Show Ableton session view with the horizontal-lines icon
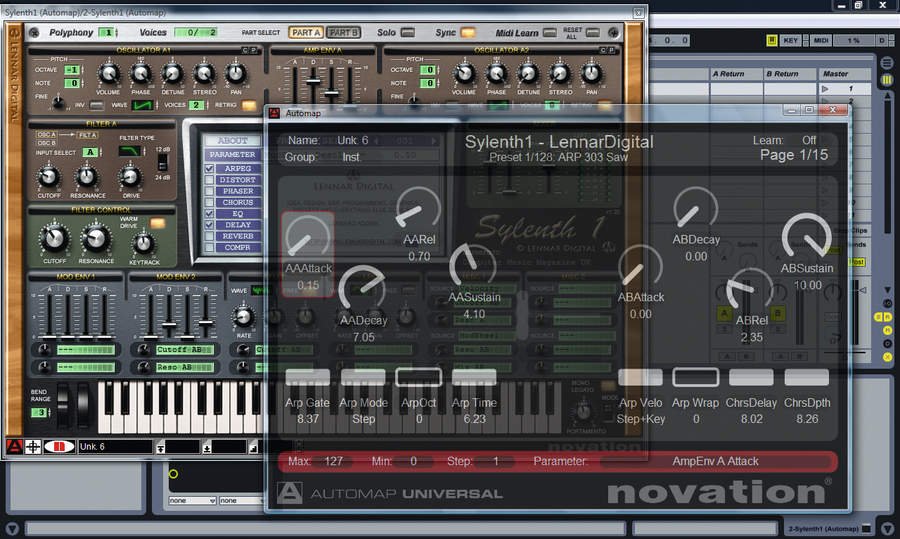The height and width of the screenshot is (539, 900). (x=887, y=63)
